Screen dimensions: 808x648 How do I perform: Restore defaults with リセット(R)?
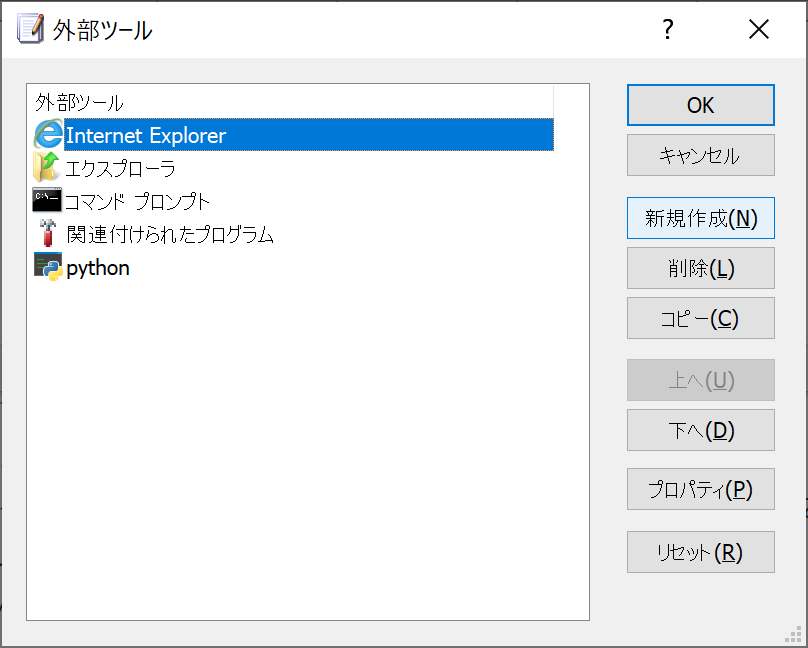[700, 552]
